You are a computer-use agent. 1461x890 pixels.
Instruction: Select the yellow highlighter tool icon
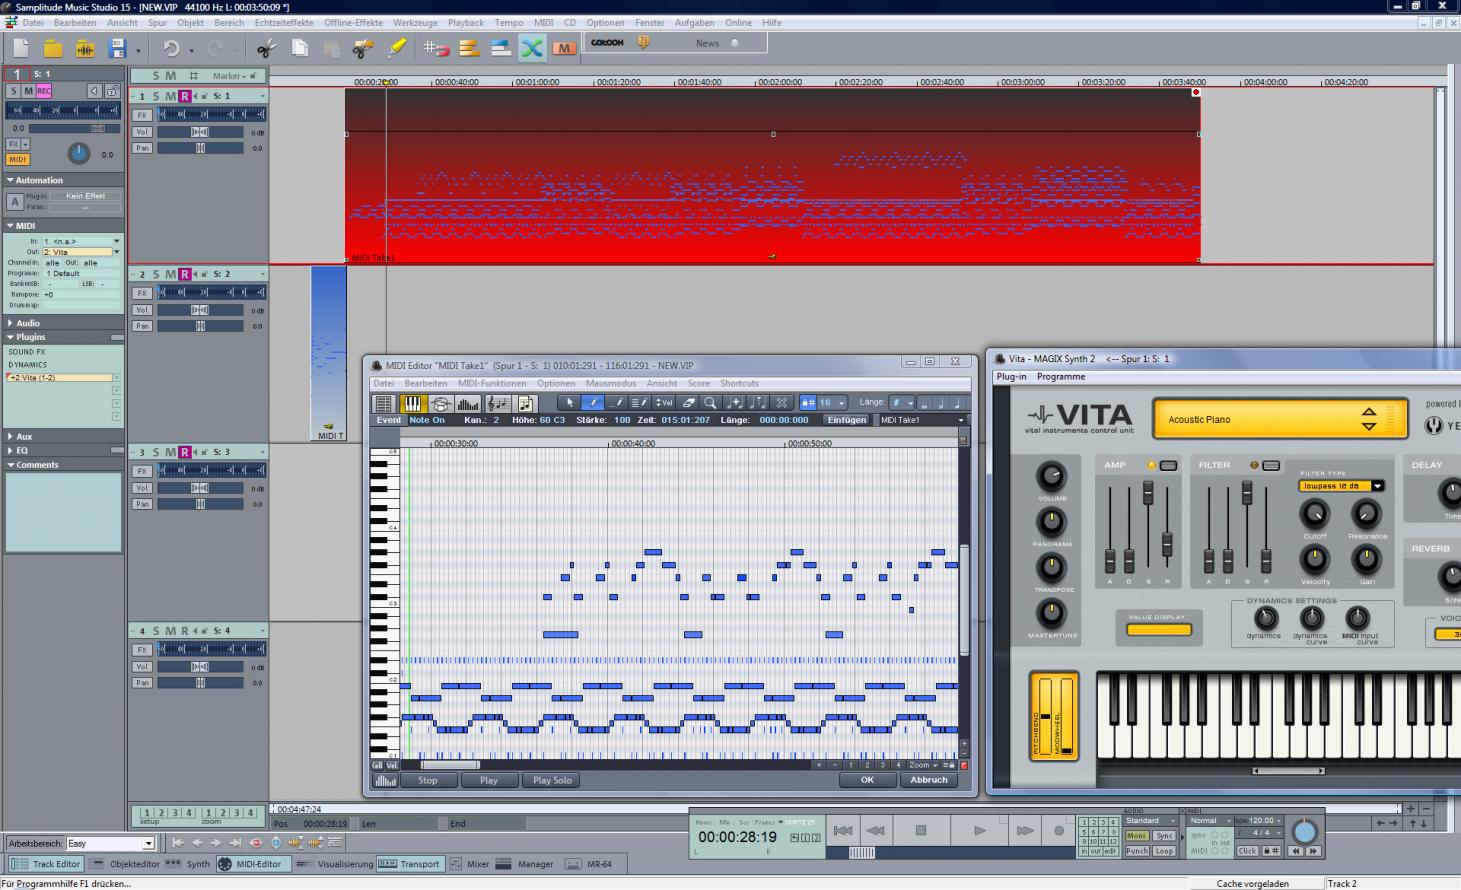coord(397,47)
